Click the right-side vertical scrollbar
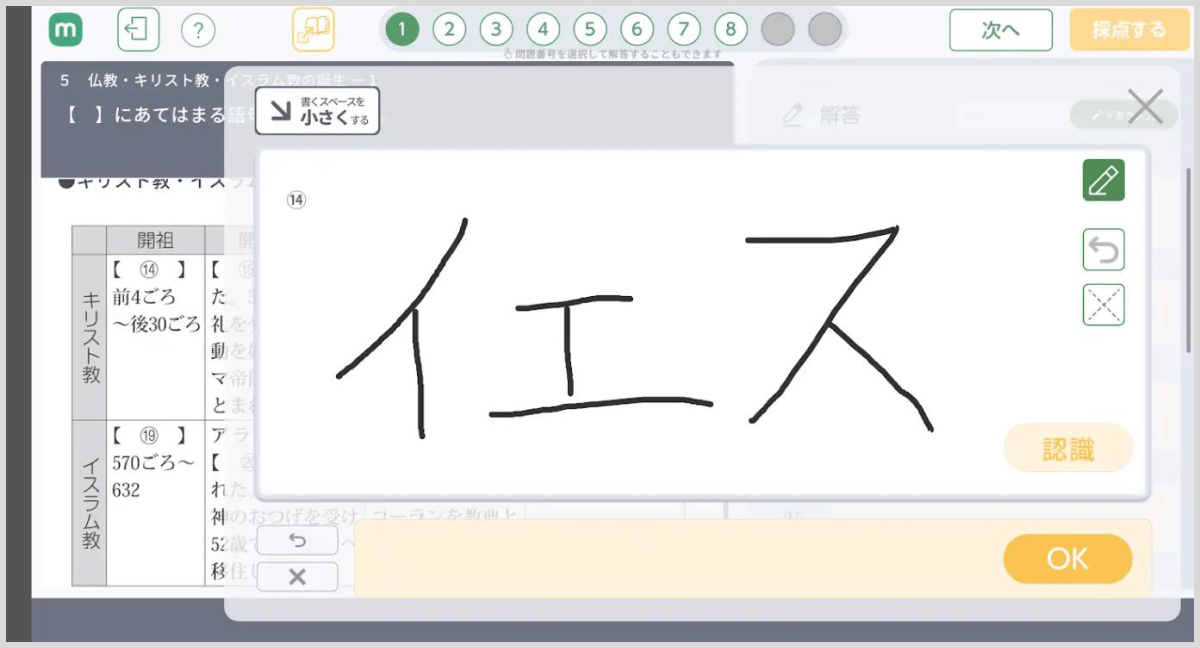 (x=1188, y=260)
